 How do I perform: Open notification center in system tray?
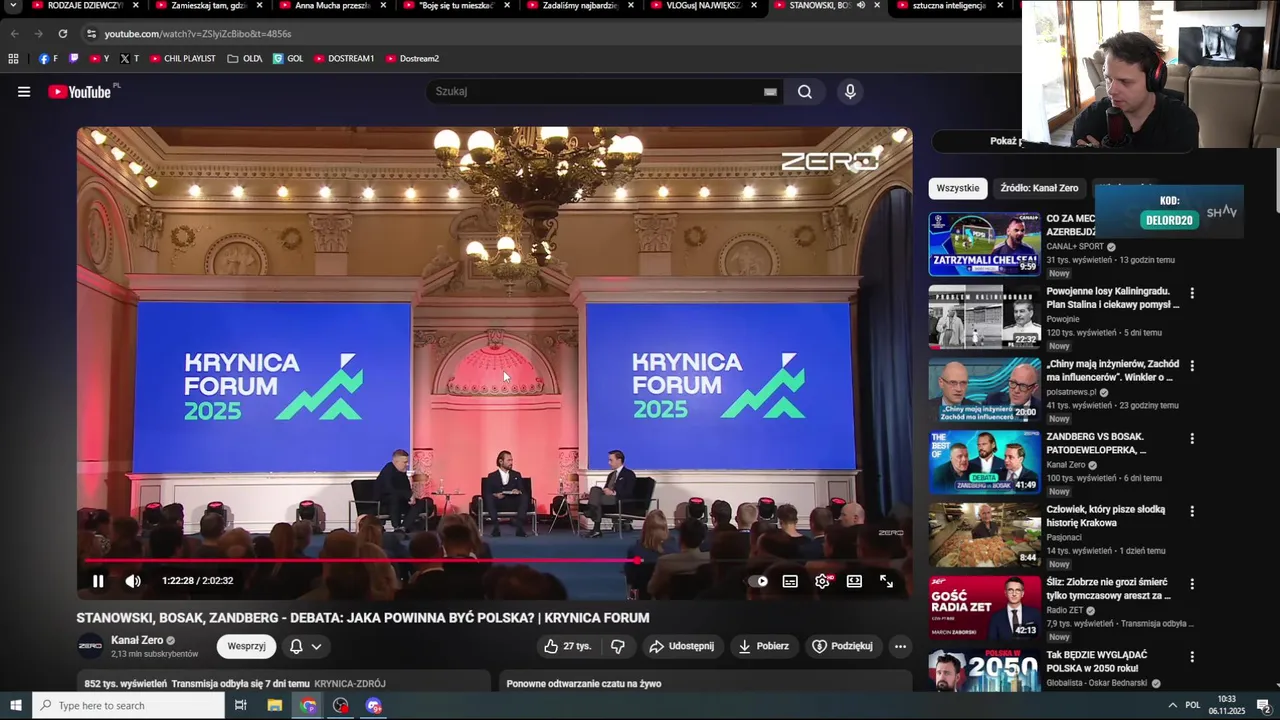coord(1263,705)
